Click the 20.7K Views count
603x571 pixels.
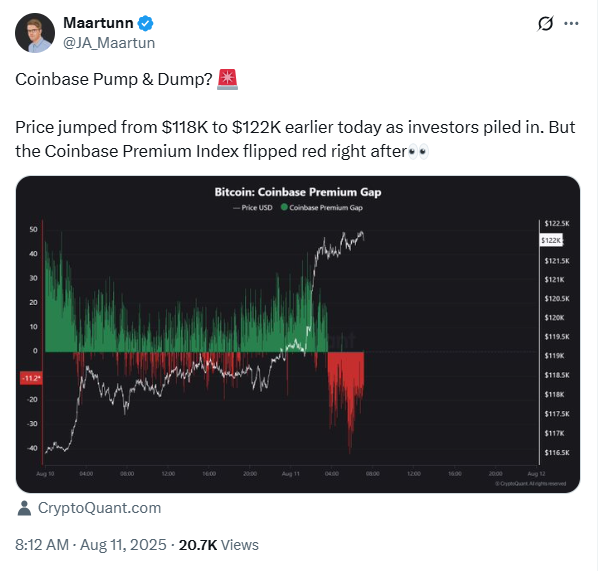(218, 545)
